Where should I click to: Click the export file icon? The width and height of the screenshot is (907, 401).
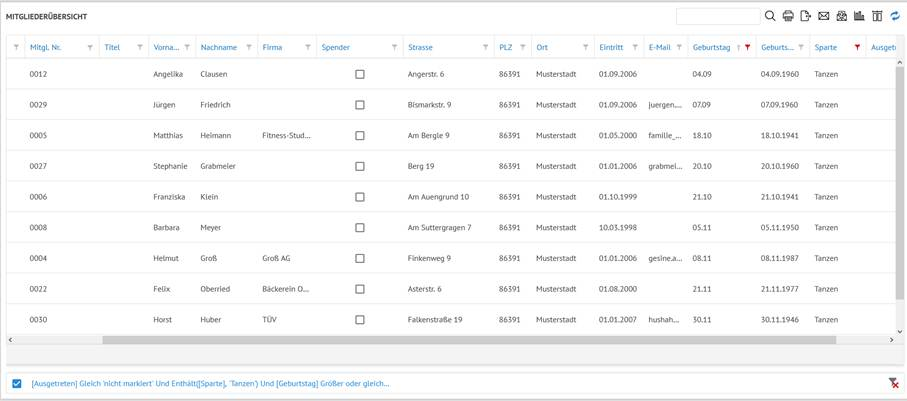coord(806,16)
